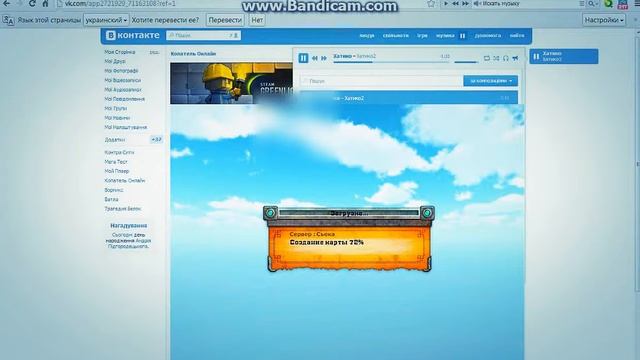Click the megaphone broadcast icon in audio player
The width and height of the screenshot is (640, 360).
[x=515, y=58]
